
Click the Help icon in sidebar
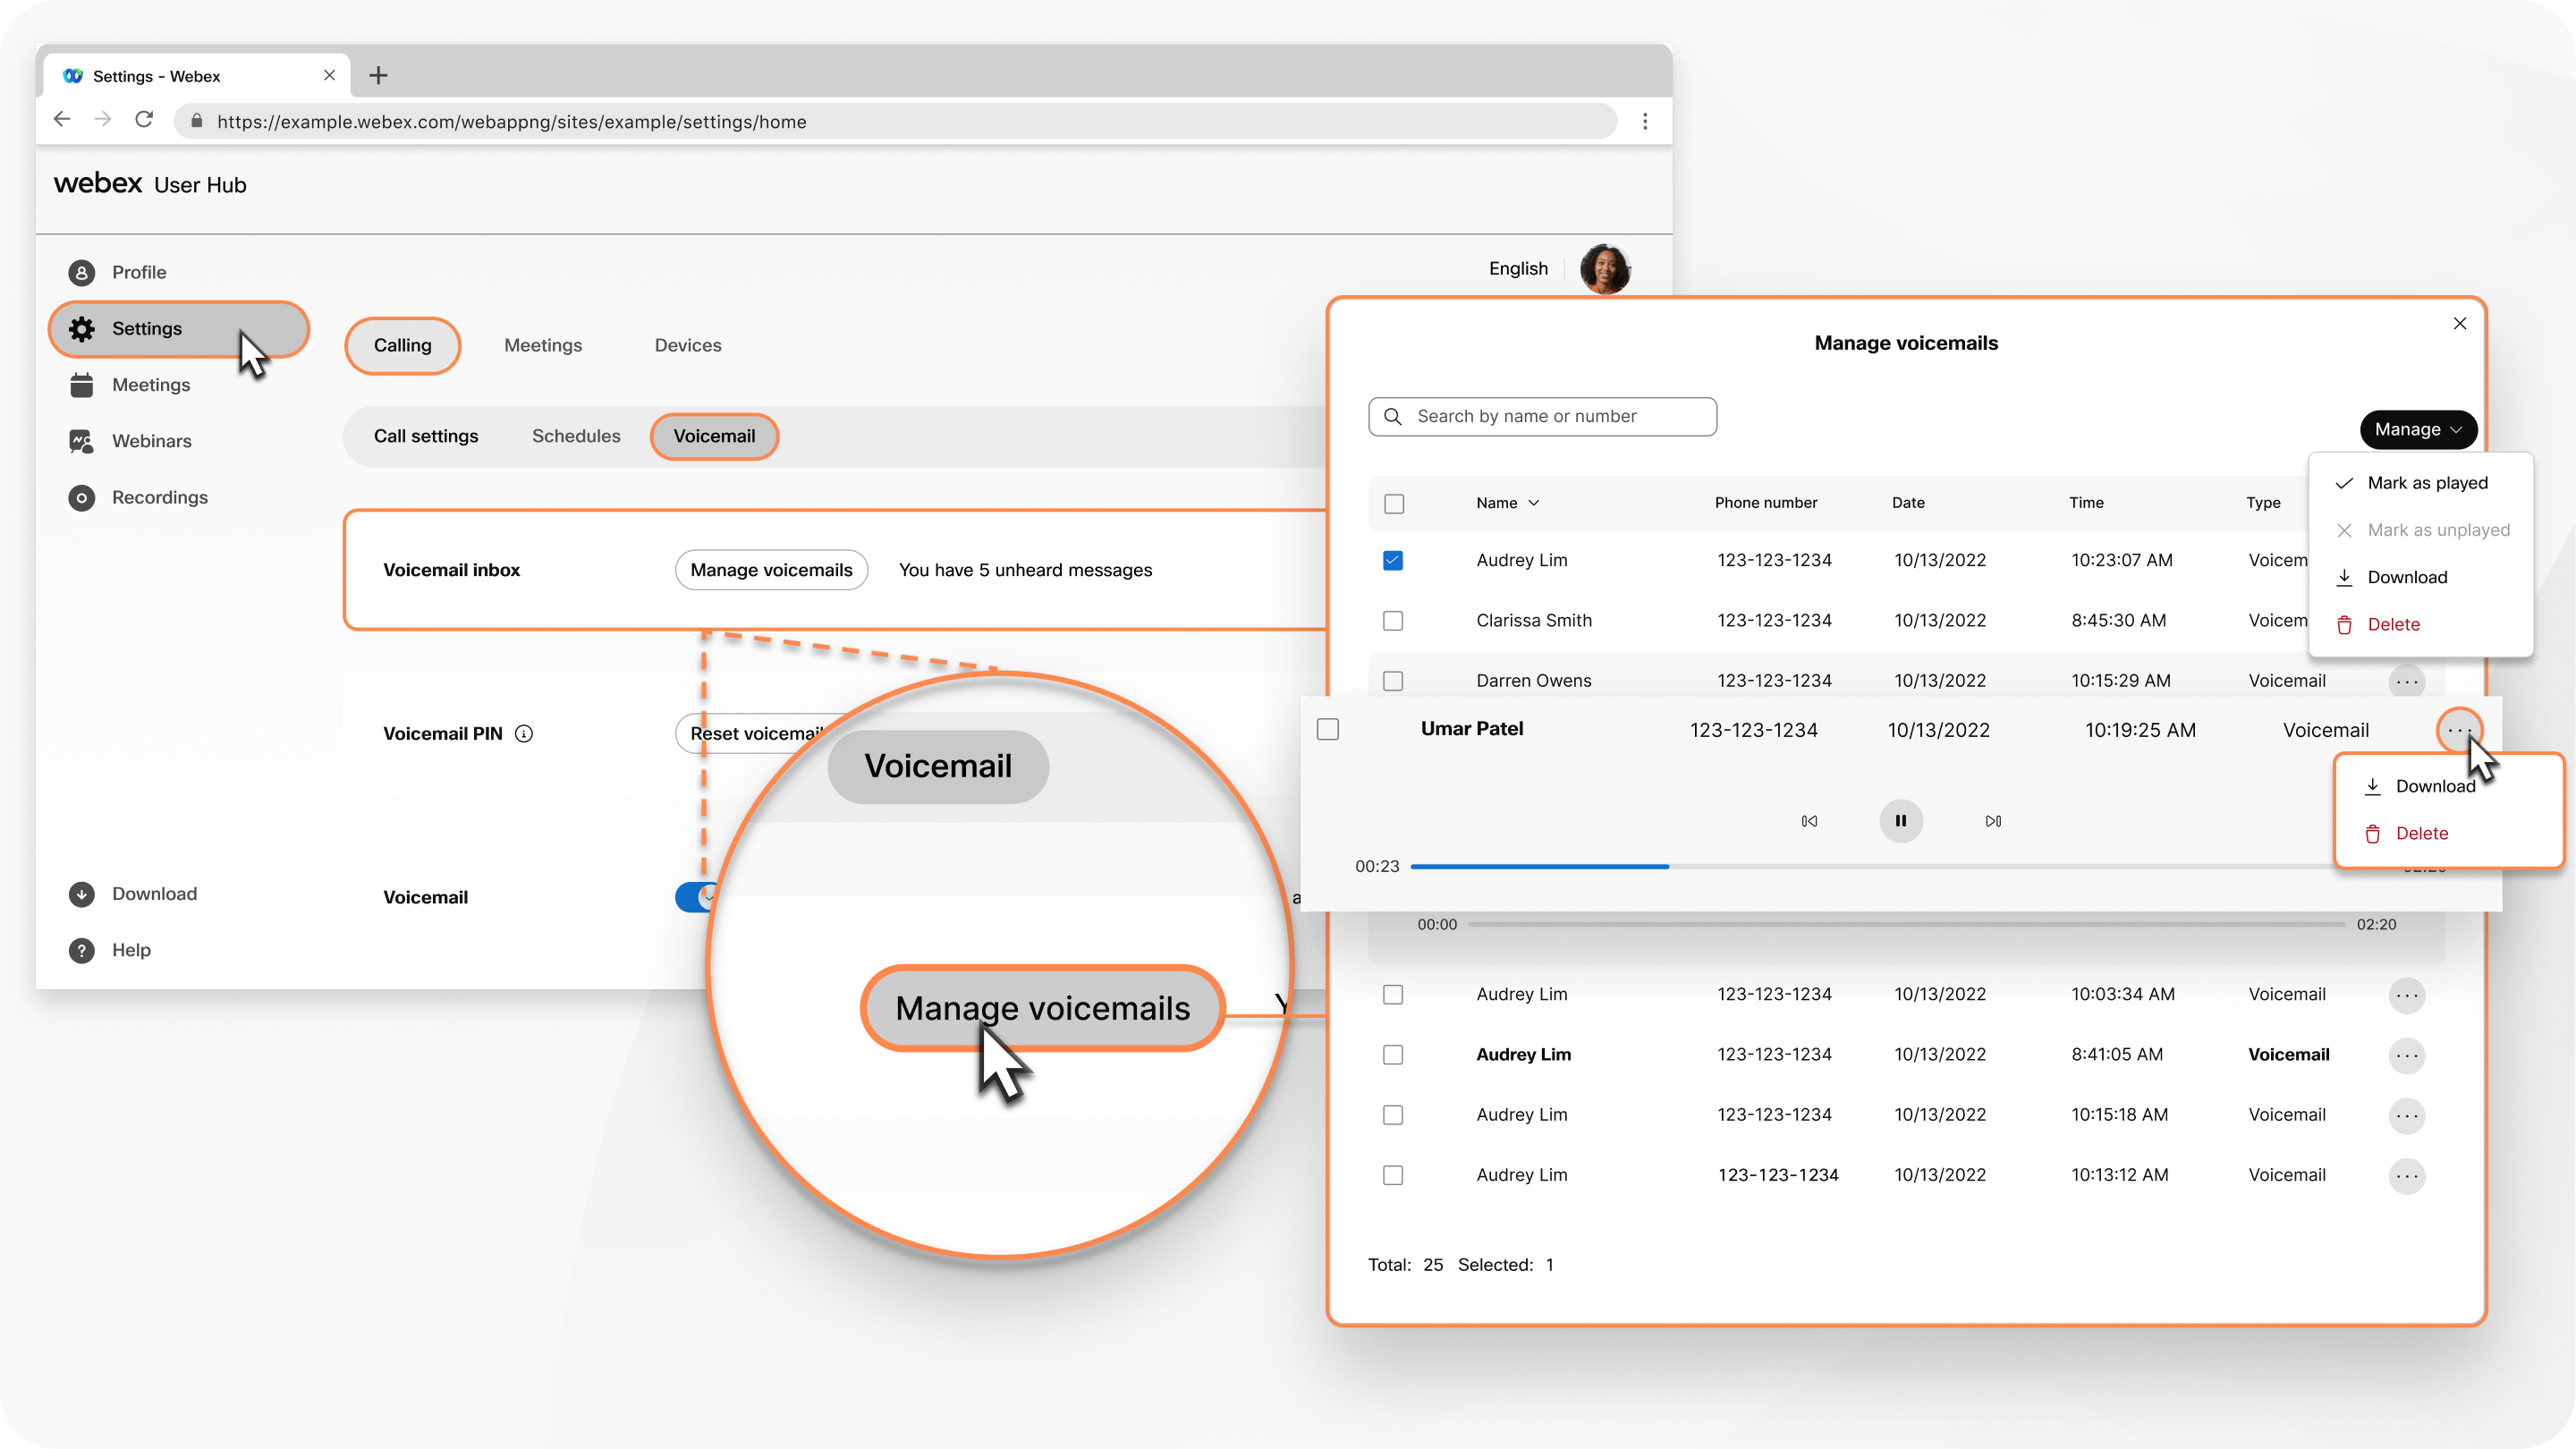(83, 948)
